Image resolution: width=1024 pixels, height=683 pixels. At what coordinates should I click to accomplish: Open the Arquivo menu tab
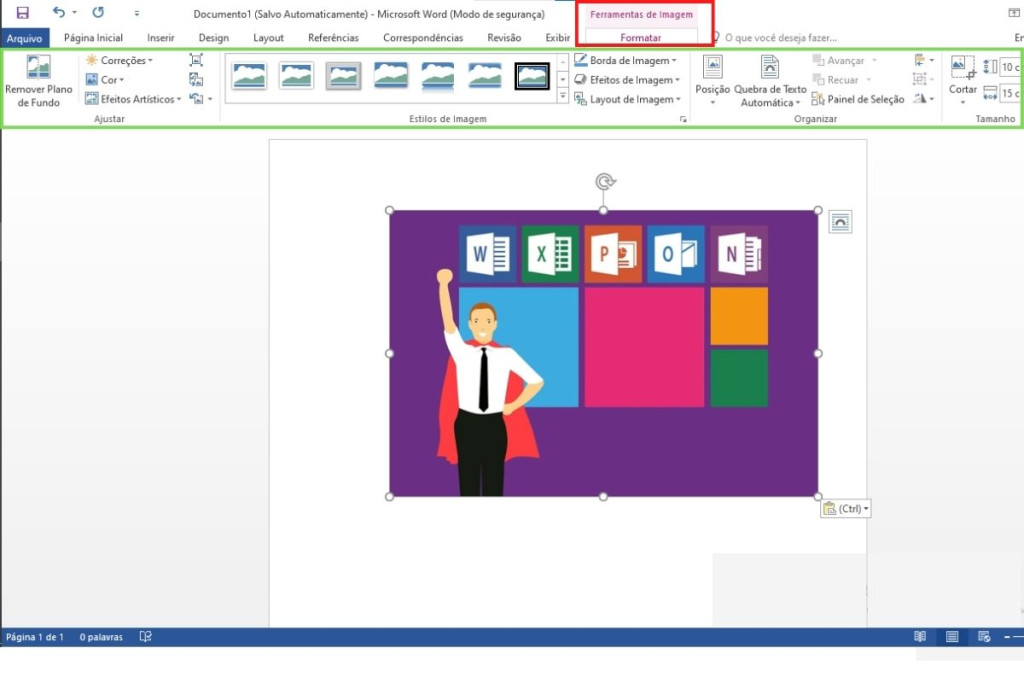(x=24, y=38)
